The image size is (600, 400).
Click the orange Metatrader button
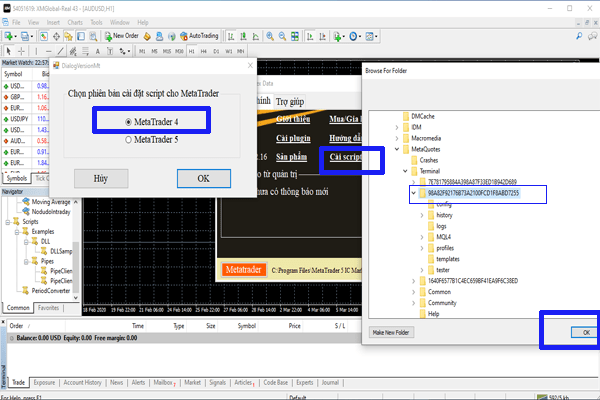(244, 270)
